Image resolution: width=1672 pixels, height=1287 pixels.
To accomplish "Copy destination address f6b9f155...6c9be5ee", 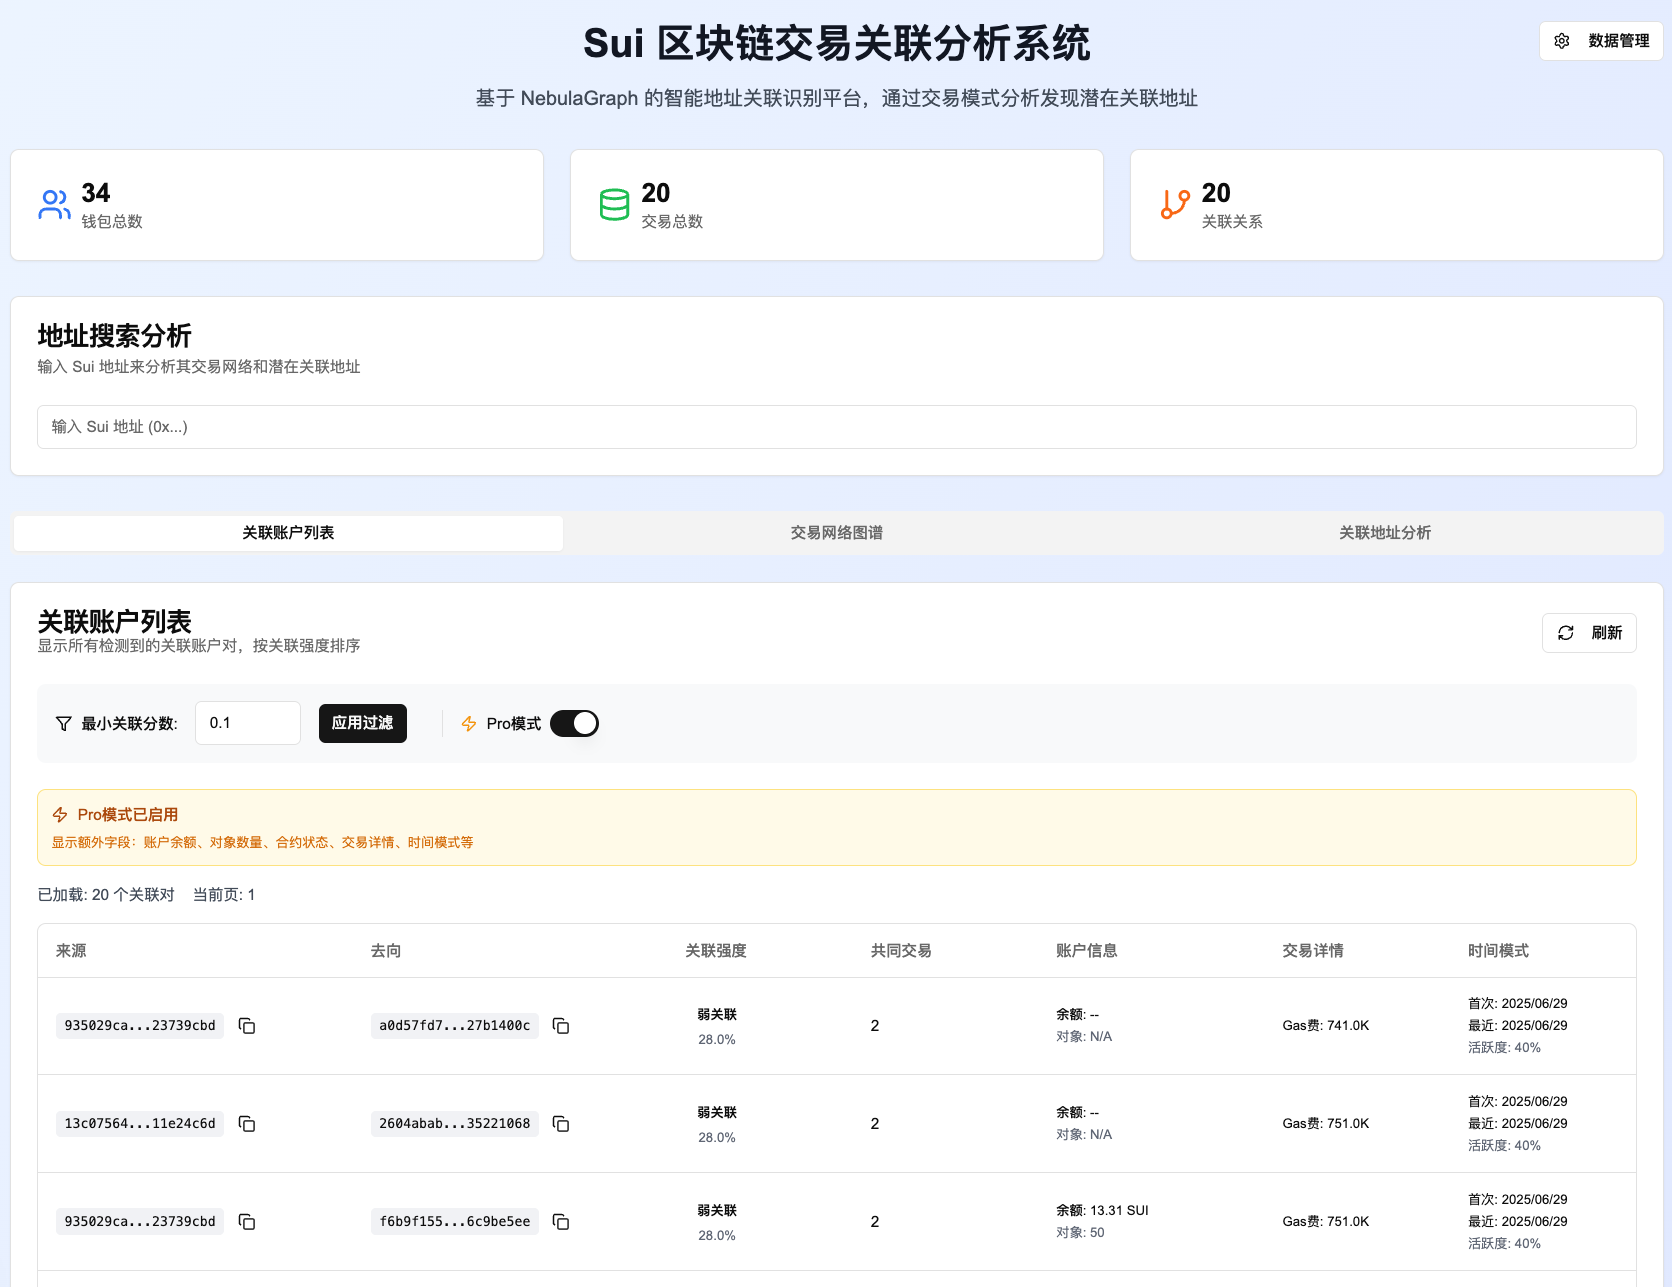I will tap(561, 1222).
